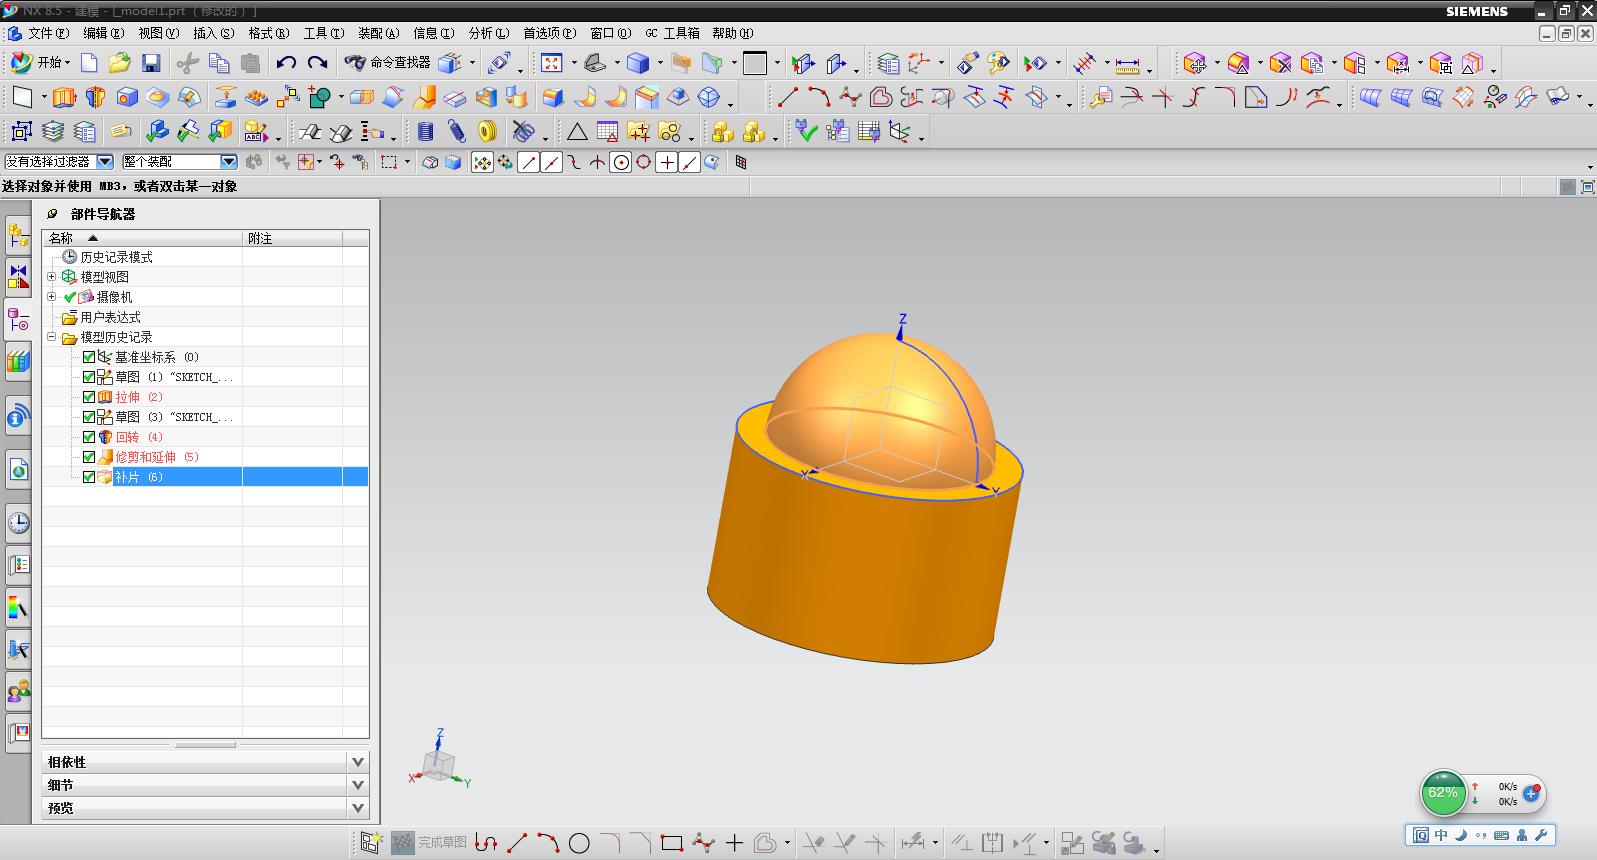Select 补片 (6) in the history tree
Screen dimensions: 1597x860
click(138, 477)
